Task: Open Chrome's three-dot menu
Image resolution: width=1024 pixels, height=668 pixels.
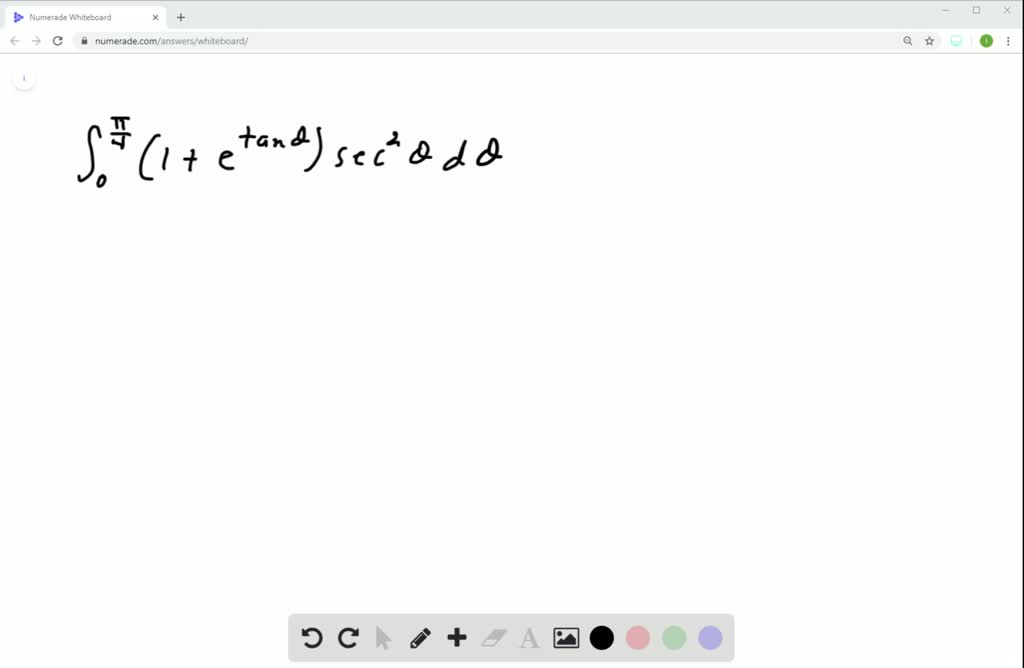Action: pyautogui.click(x=1008, y=41)
